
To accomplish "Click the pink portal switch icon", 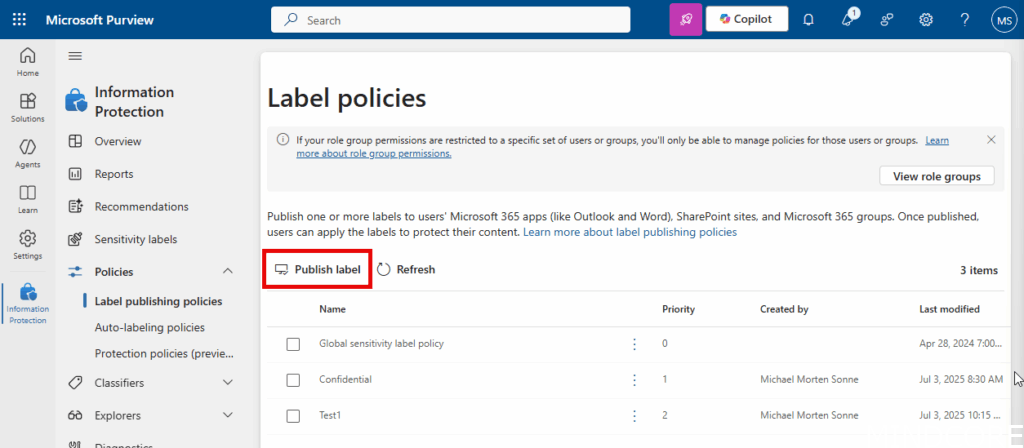I will pos(685,19).
